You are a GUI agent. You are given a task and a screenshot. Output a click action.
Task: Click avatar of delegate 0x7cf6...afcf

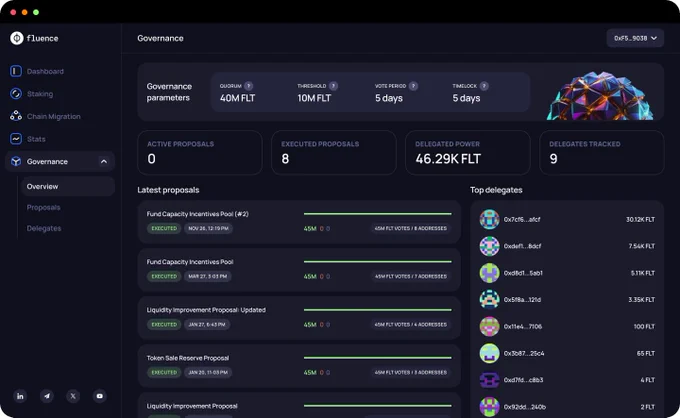click(489, 219)
